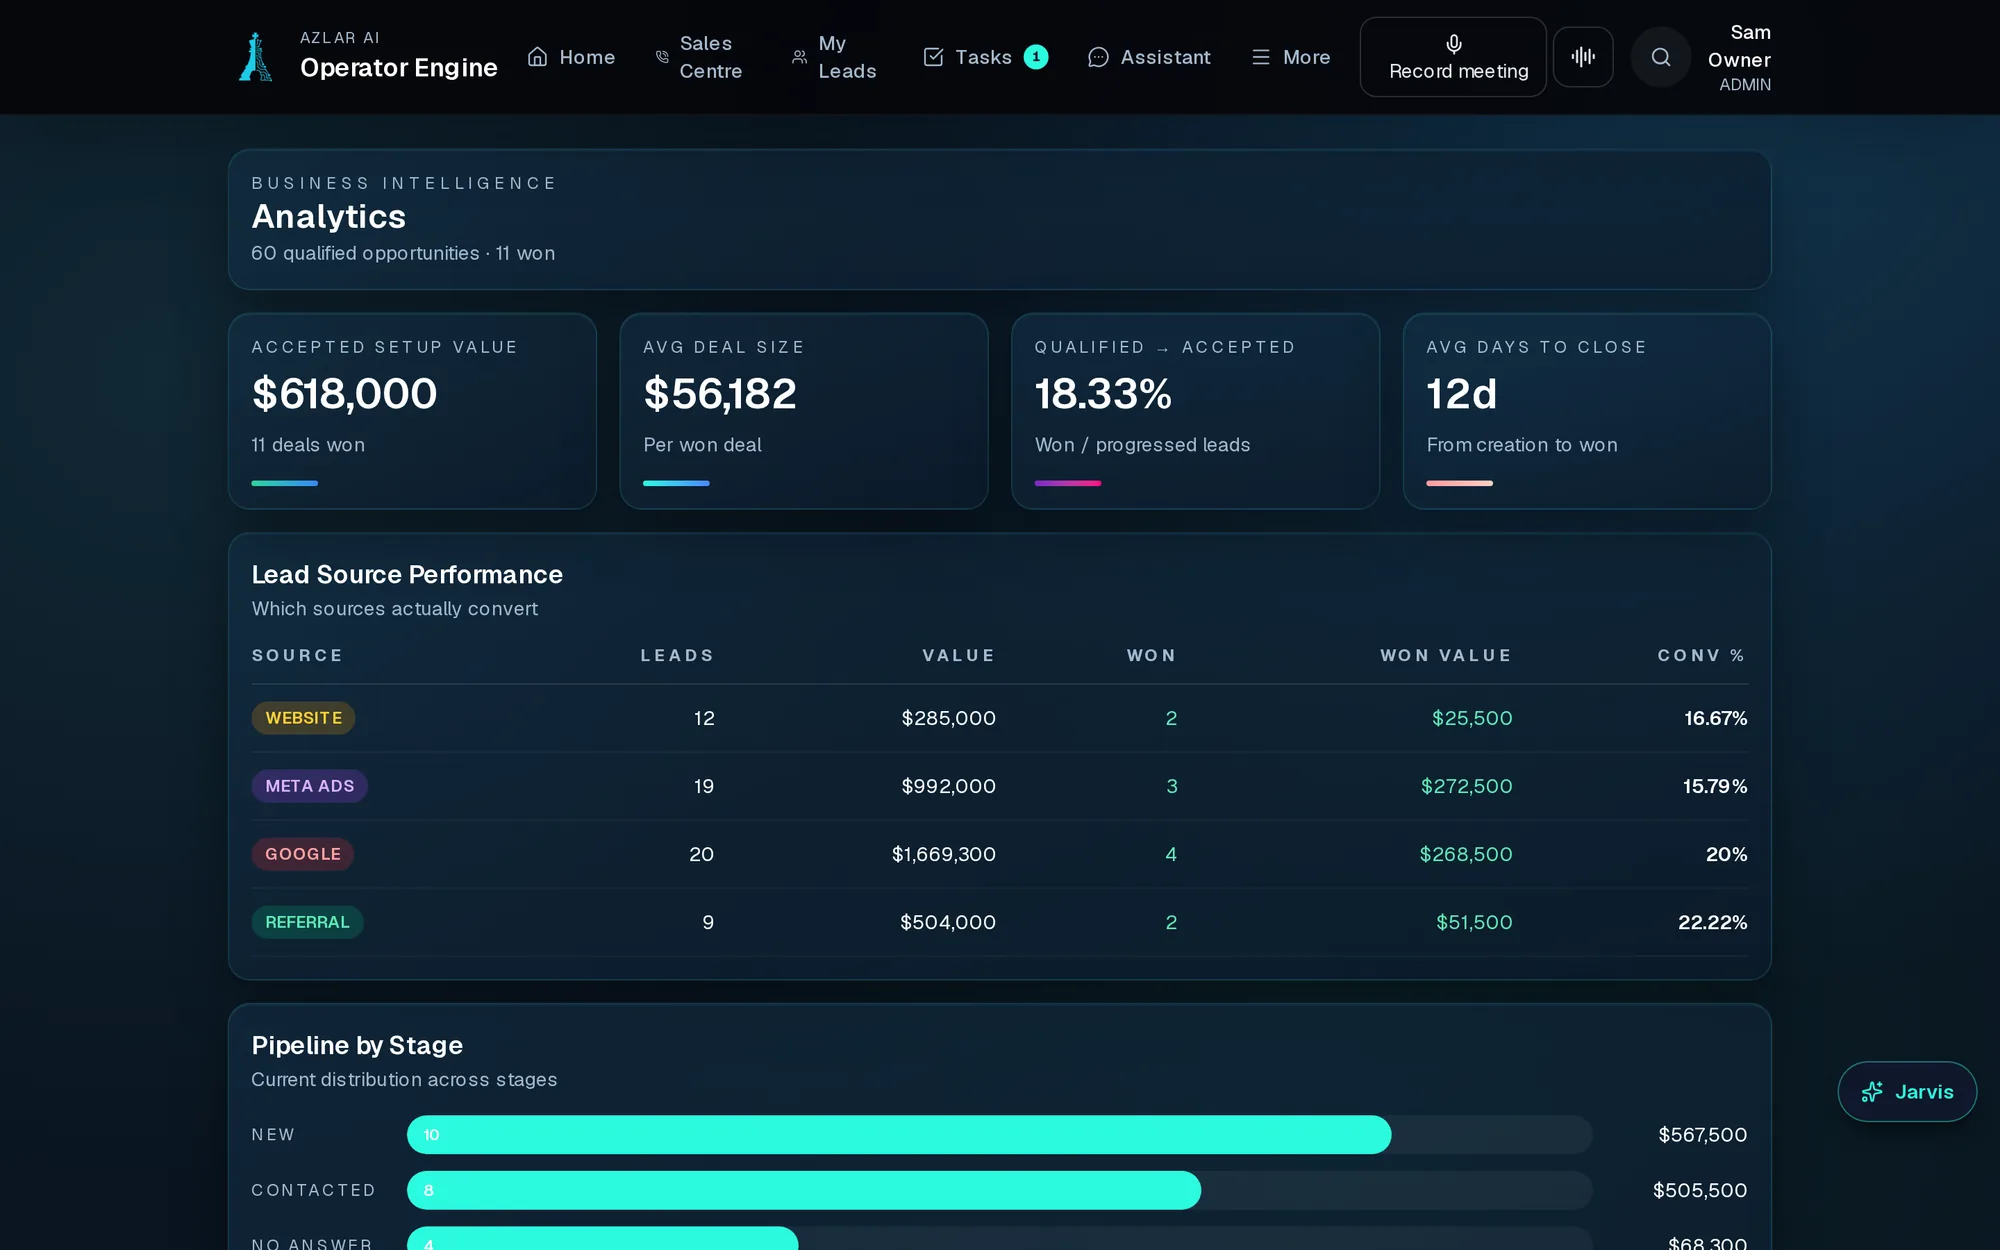This screenshot has width=2000, height=1250.
Task: Select the Avg Deal Size card
Action: click(x=804, y=411)
